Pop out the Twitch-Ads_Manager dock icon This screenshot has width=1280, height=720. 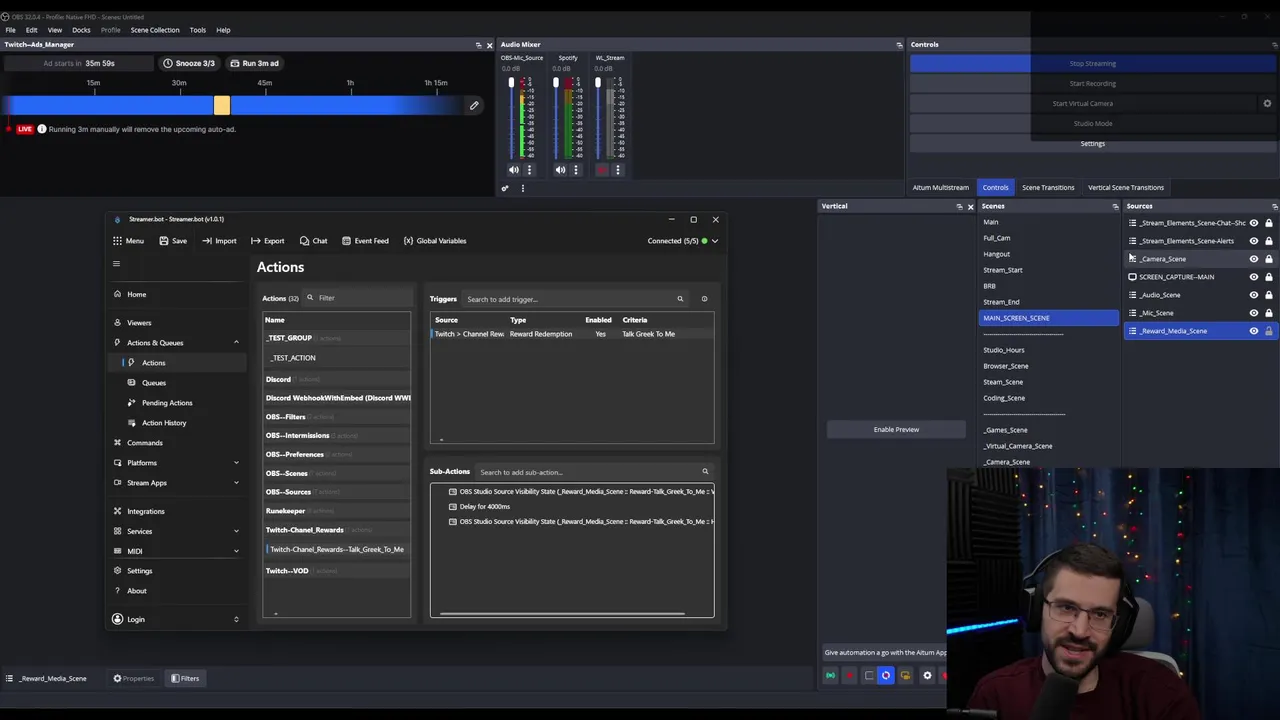[x=478, y=44]
